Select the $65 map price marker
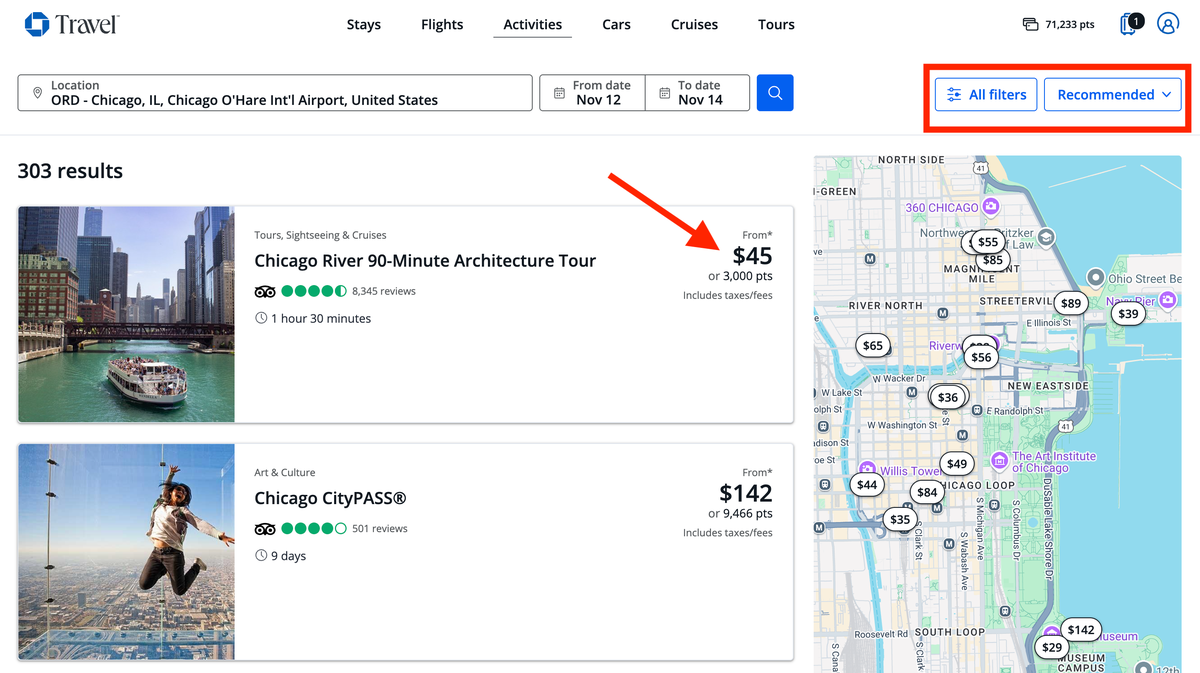This screenshot has width=1200, height=673. (x=873, y=345)
